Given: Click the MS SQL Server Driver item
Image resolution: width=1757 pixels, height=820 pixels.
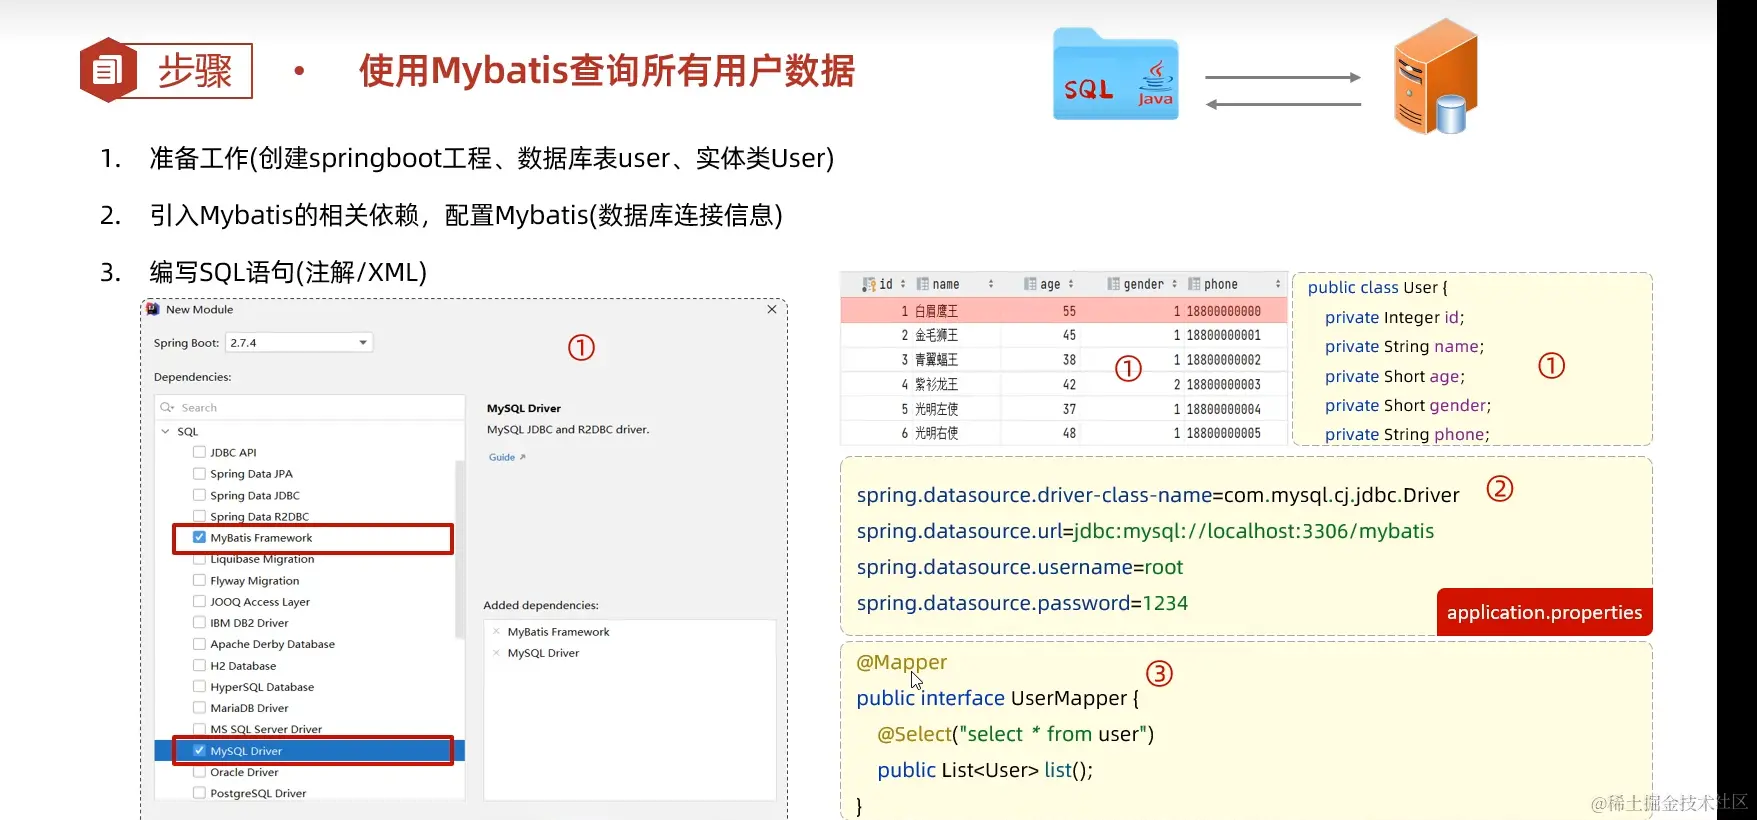Looking at the screenshot, I should click(x=266, y=729).
